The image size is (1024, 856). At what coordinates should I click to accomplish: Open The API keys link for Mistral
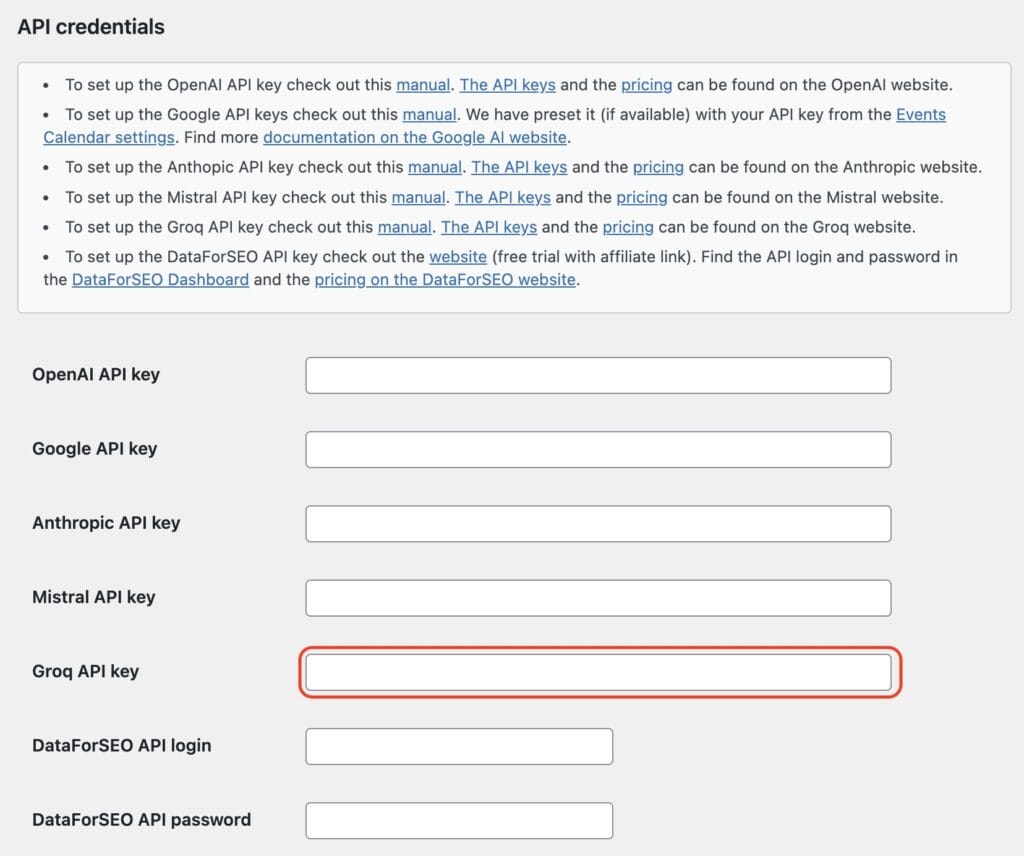(502, 197)
